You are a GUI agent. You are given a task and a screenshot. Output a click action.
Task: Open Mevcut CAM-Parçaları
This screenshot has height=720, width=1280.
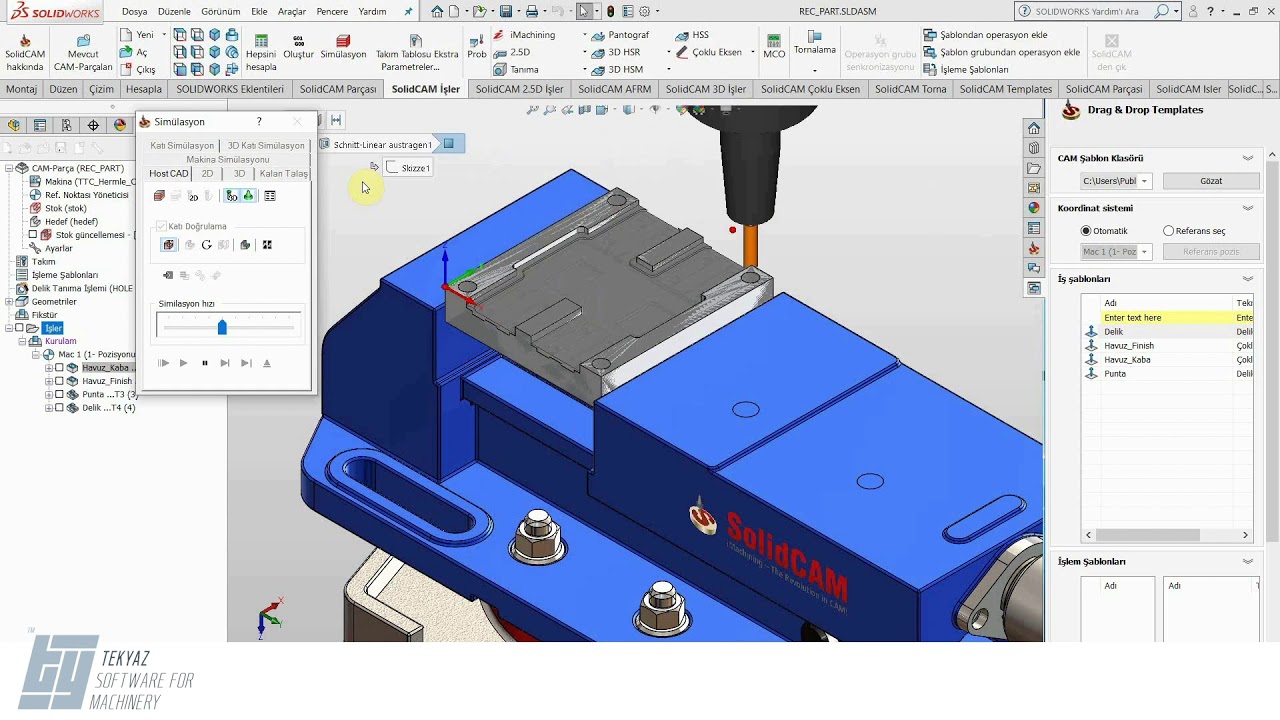[x=83, y=52]
